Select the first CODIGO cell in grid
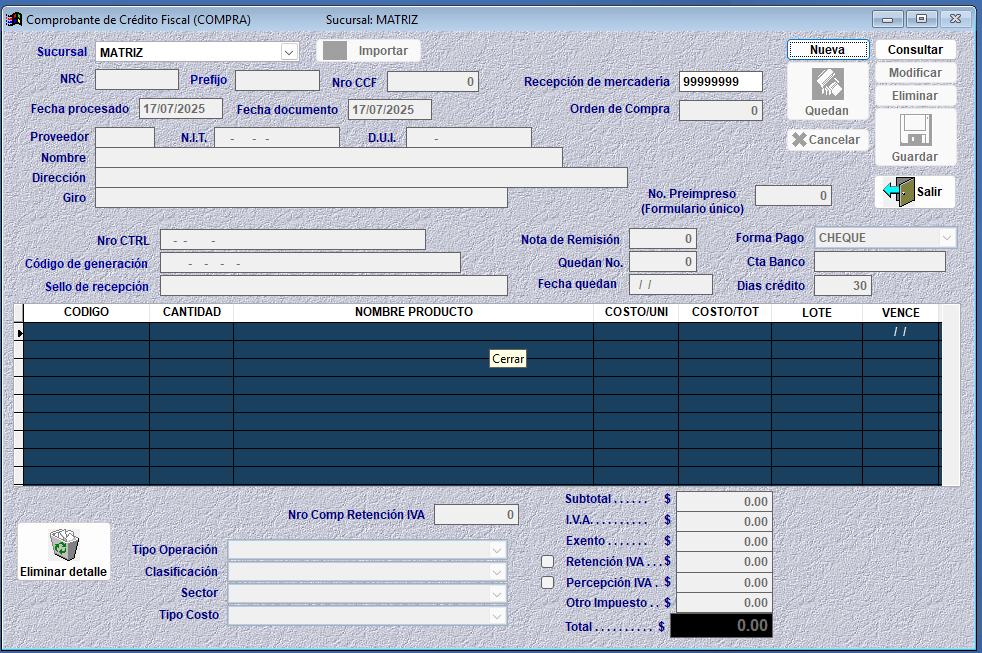 click(x=86, y=332)
